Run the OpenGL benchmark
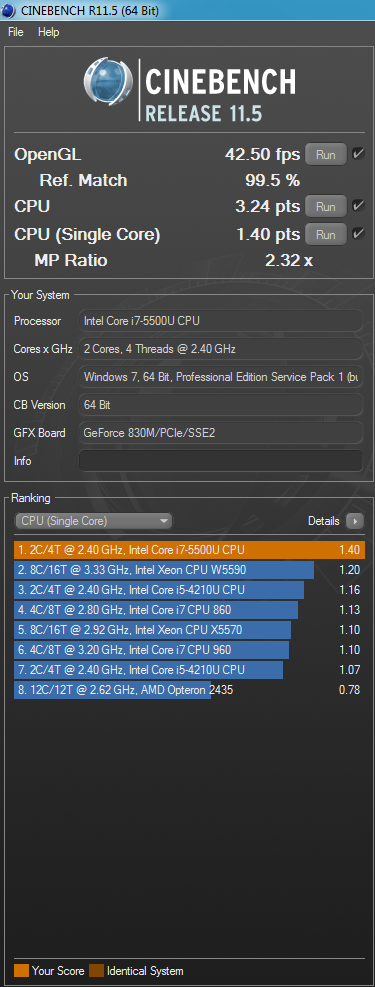This screenshot has width=375, height=987. 326,154
